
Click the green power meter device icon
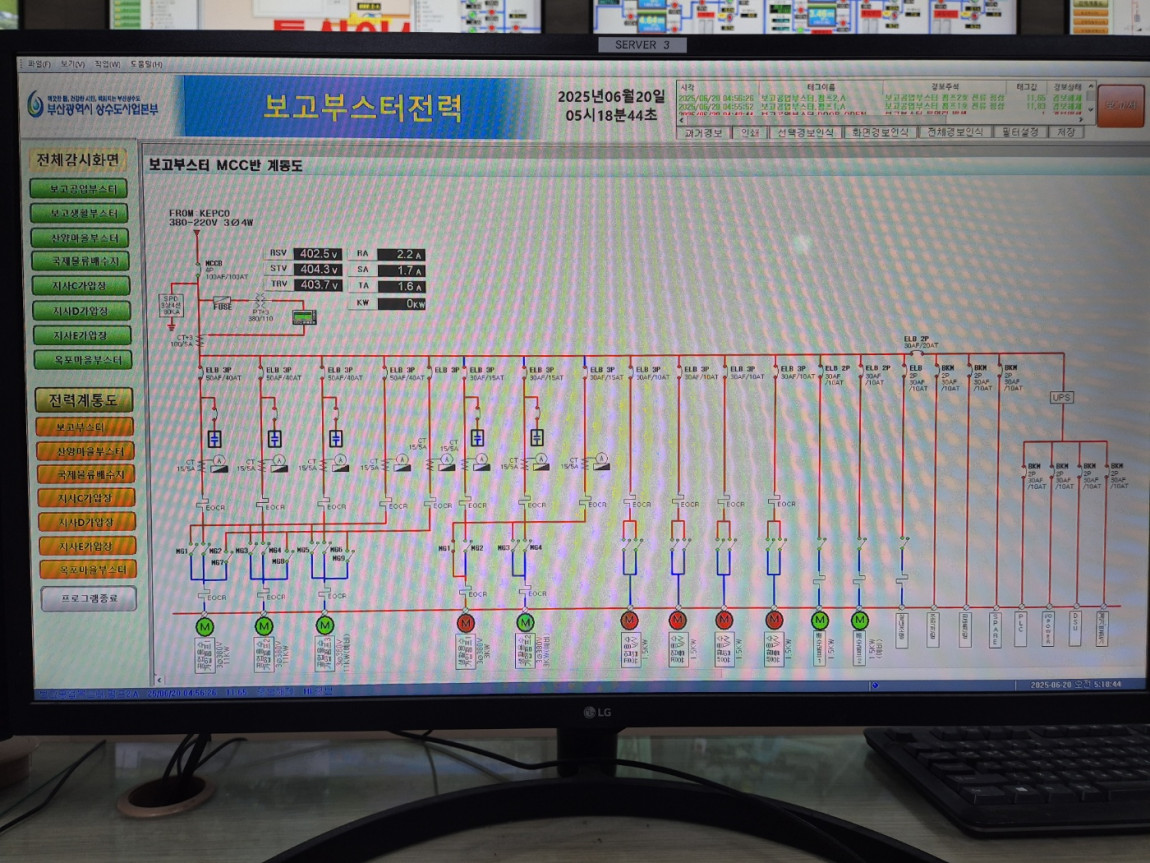pyautogui.click(x=304, y=317)
